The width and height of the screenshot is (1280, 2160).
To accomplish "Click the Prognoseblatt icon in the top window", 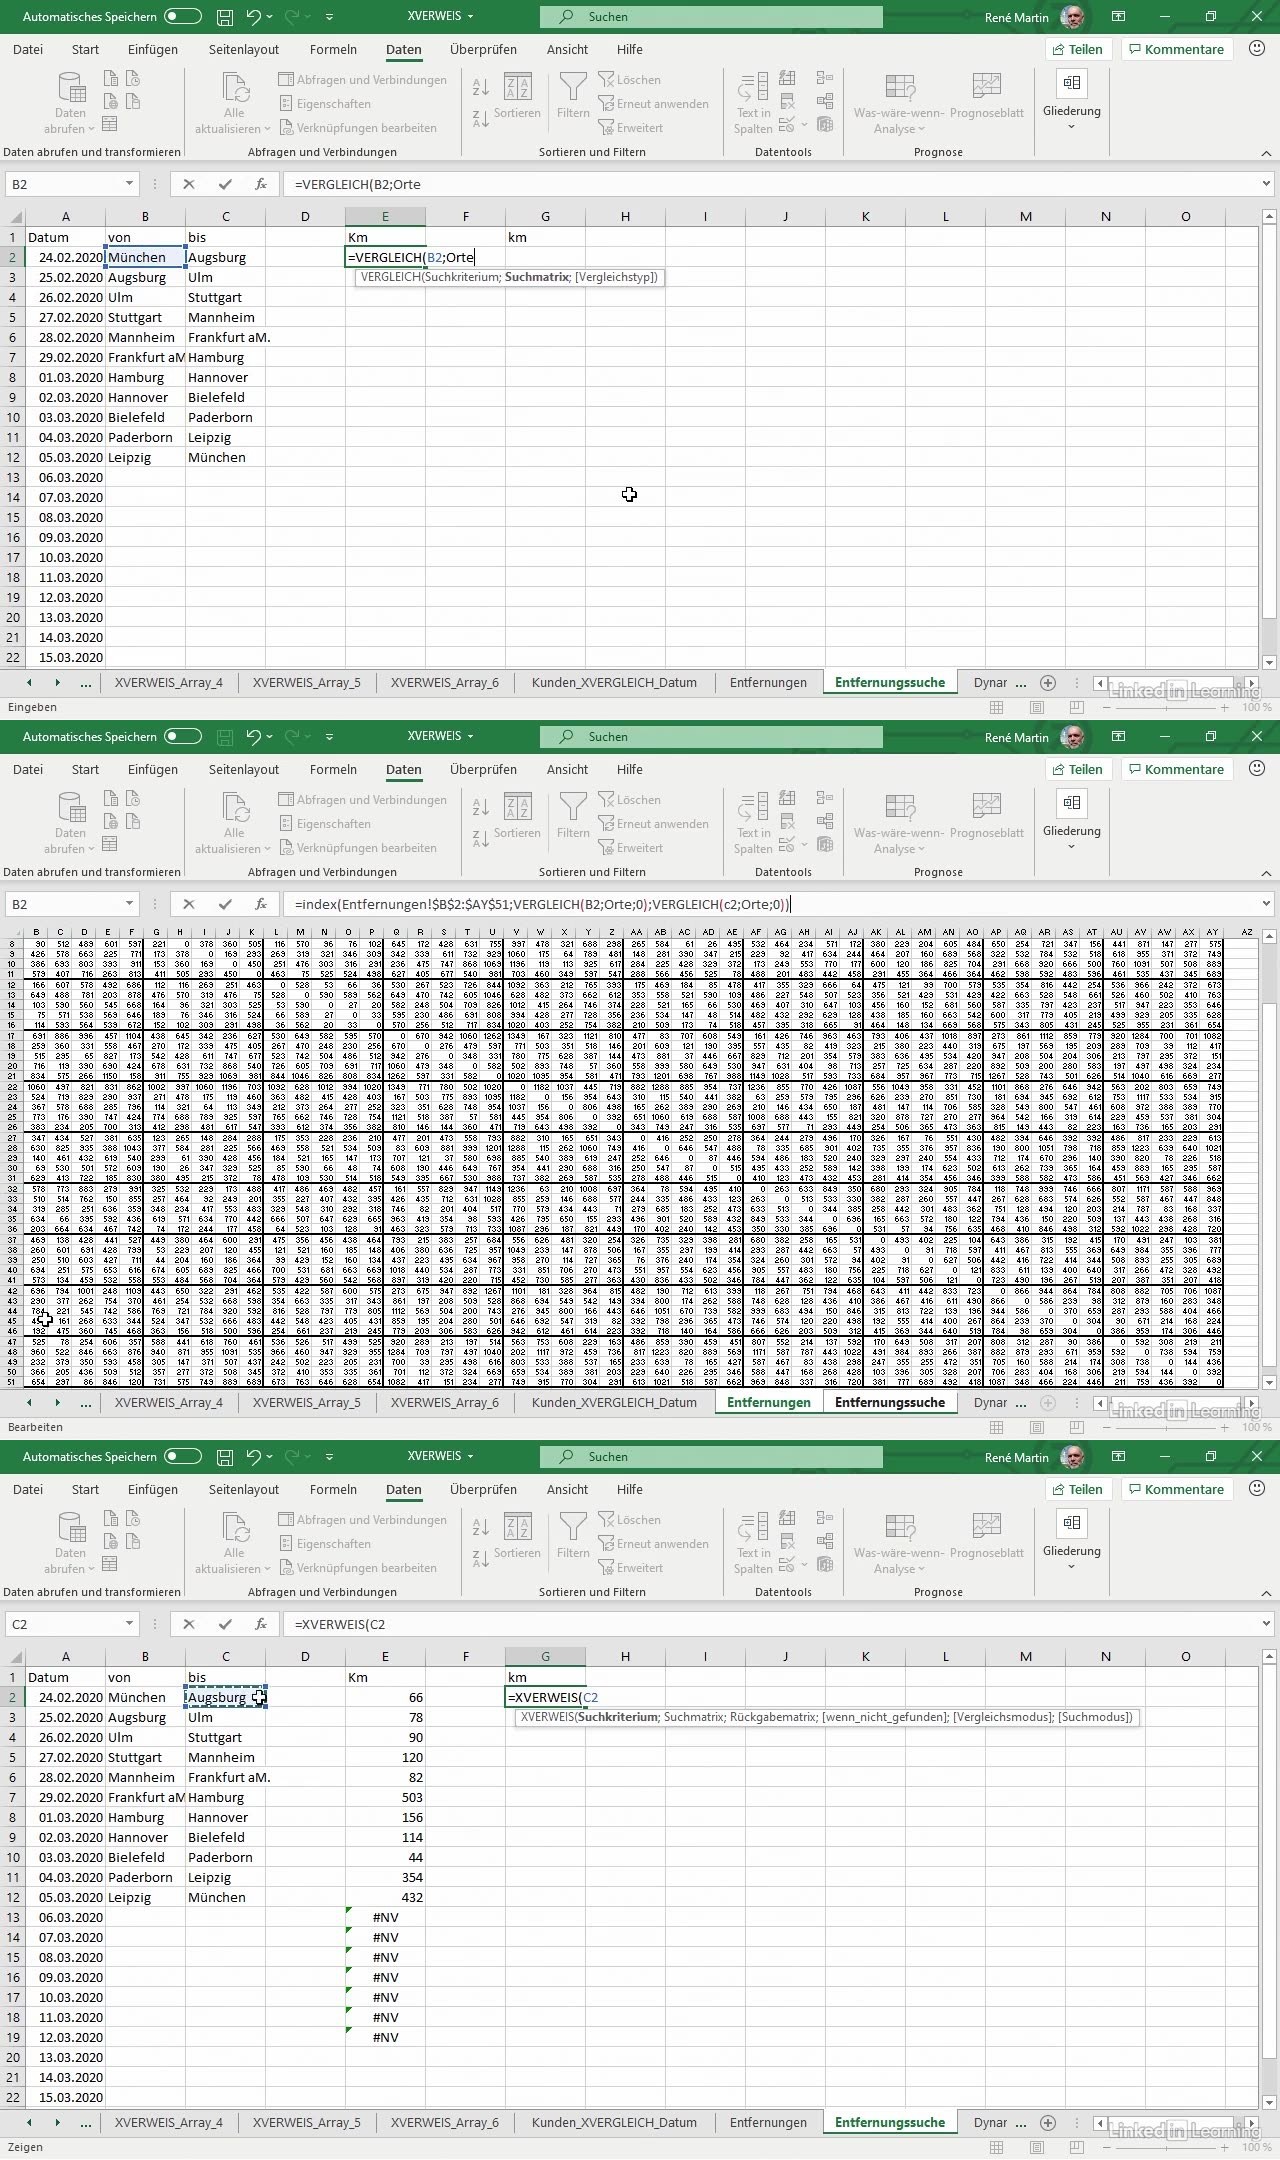I will [x=986, y=95].
